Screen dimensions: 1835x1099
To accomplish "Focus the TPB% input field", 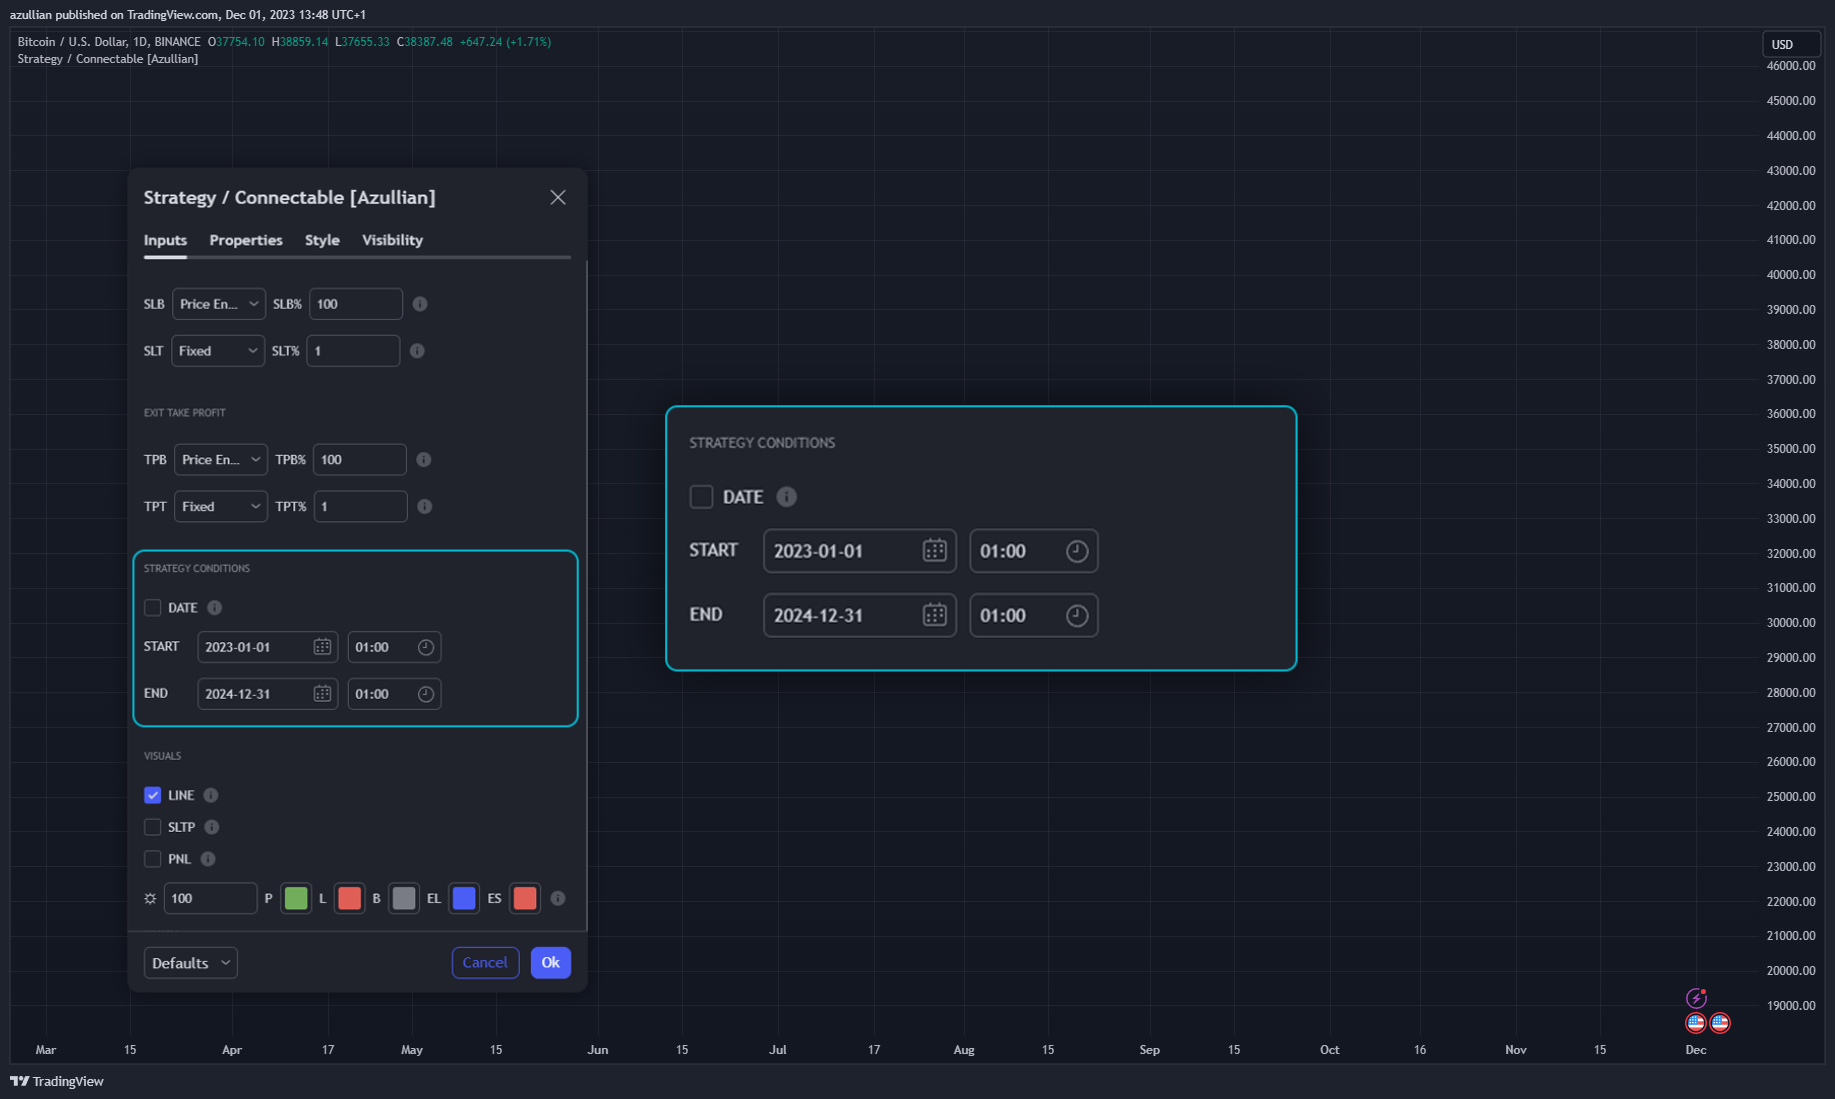I will (x=360, y=460).
